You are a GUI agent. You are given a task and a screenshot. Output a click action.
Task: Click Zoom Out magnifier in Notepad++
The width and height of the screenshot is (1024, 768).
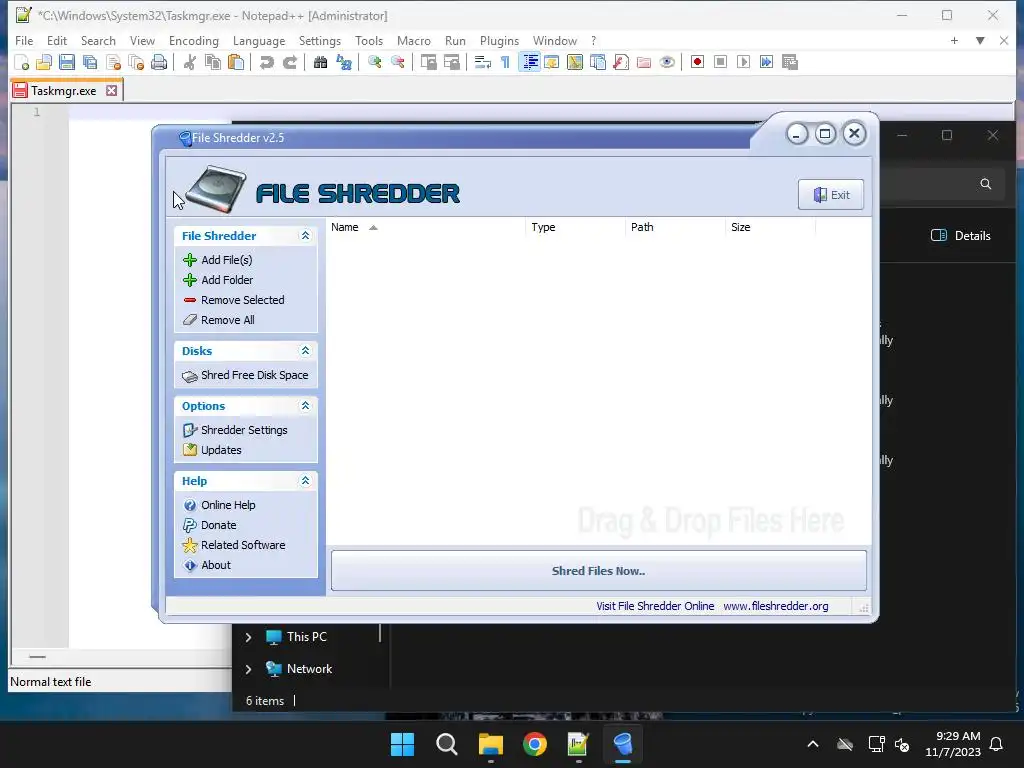coord(398,62)
